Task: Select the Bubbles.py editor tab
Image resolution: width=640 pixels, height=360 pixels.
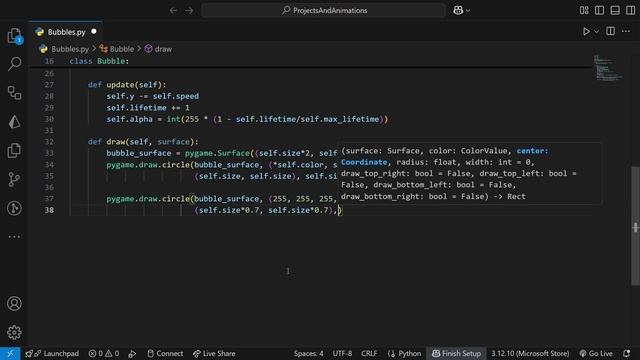Action: pos(66,32)
